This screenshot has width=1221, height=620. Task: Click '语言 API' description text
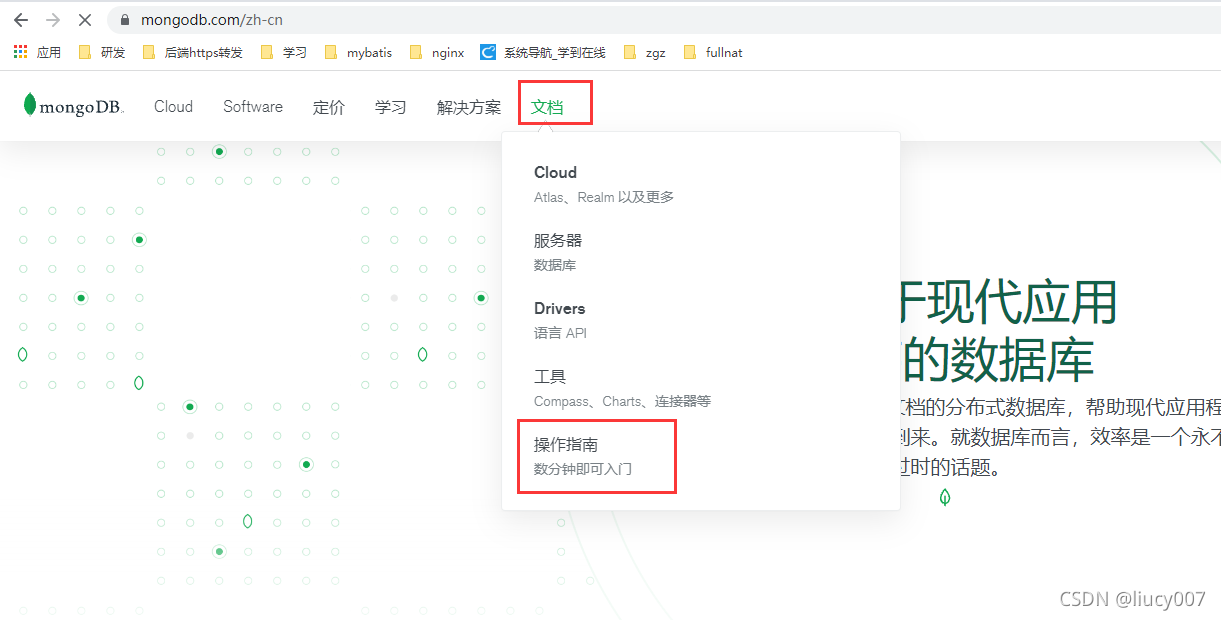pos(560,333)
